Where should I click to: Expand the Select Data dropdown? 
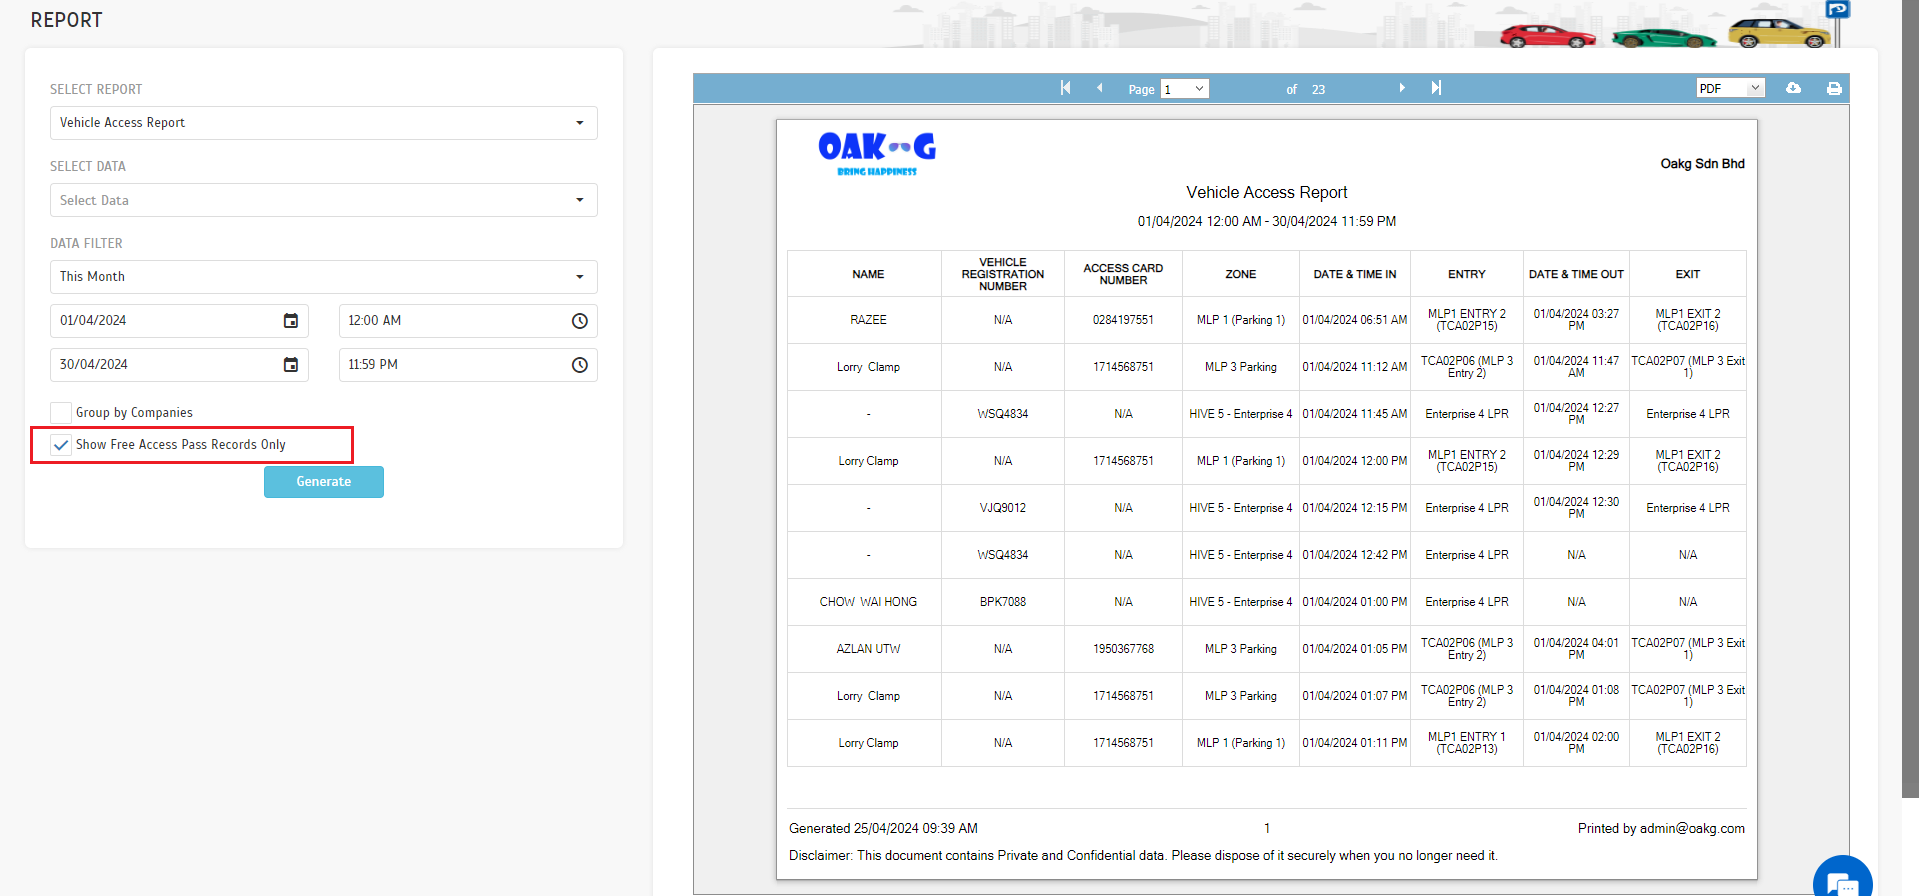point(323,200)
